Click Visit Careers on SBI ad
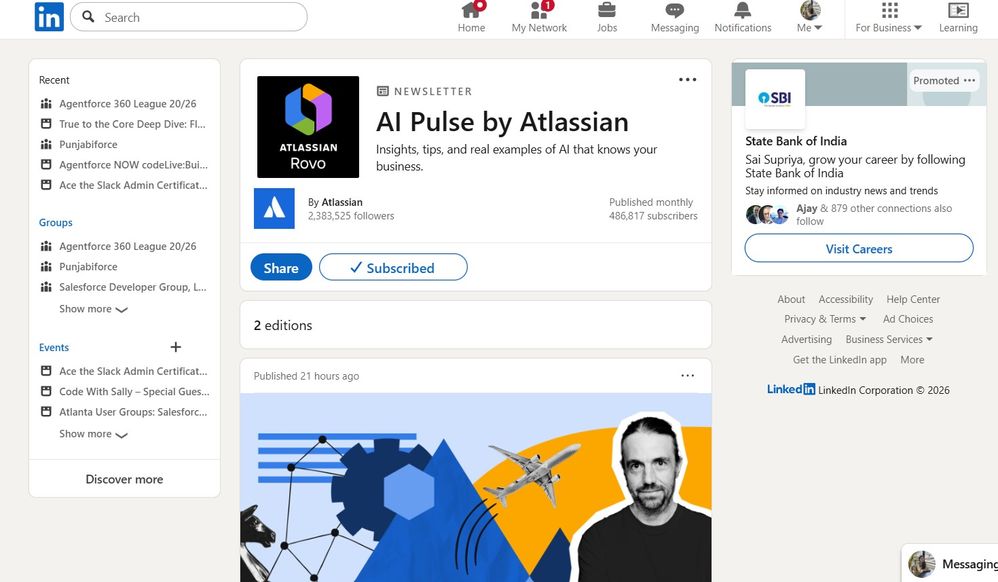 (859, 248)
